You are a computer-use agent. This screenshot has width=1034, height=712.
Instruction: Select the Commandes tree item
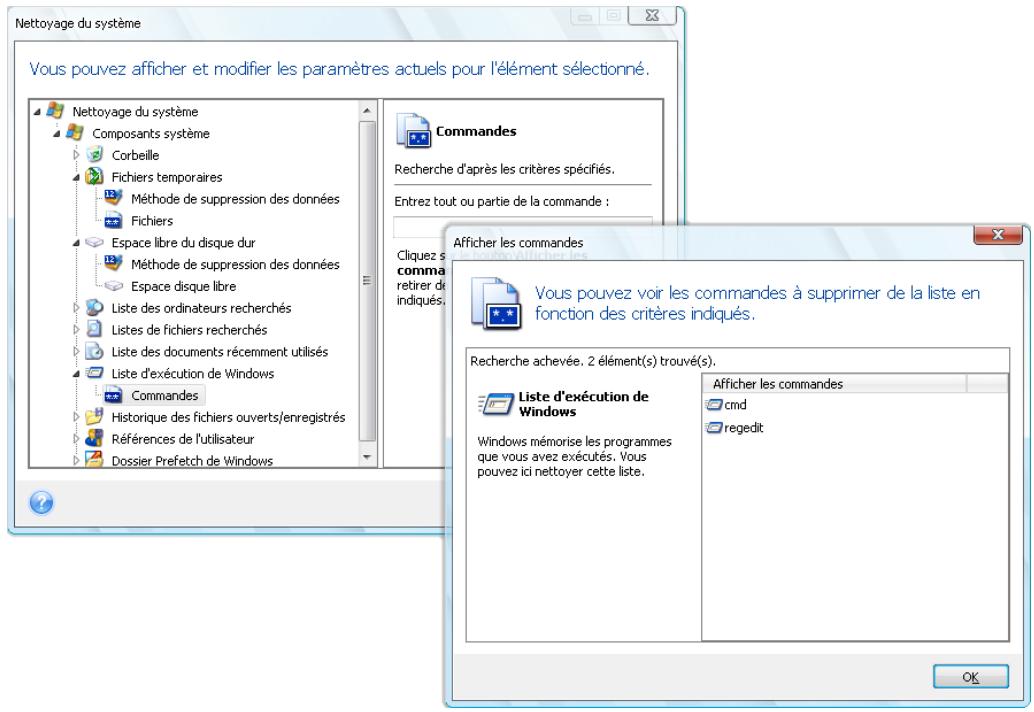tap(164, 395)
